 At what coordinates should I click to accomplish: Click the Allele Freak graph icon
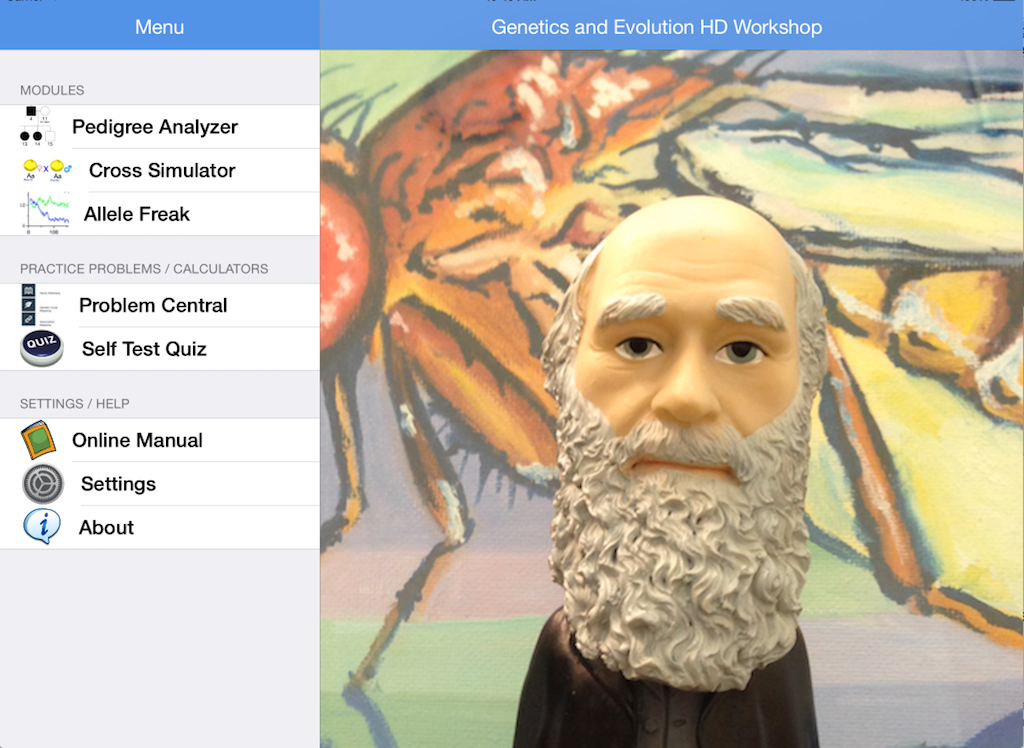(x=44, y=213)
